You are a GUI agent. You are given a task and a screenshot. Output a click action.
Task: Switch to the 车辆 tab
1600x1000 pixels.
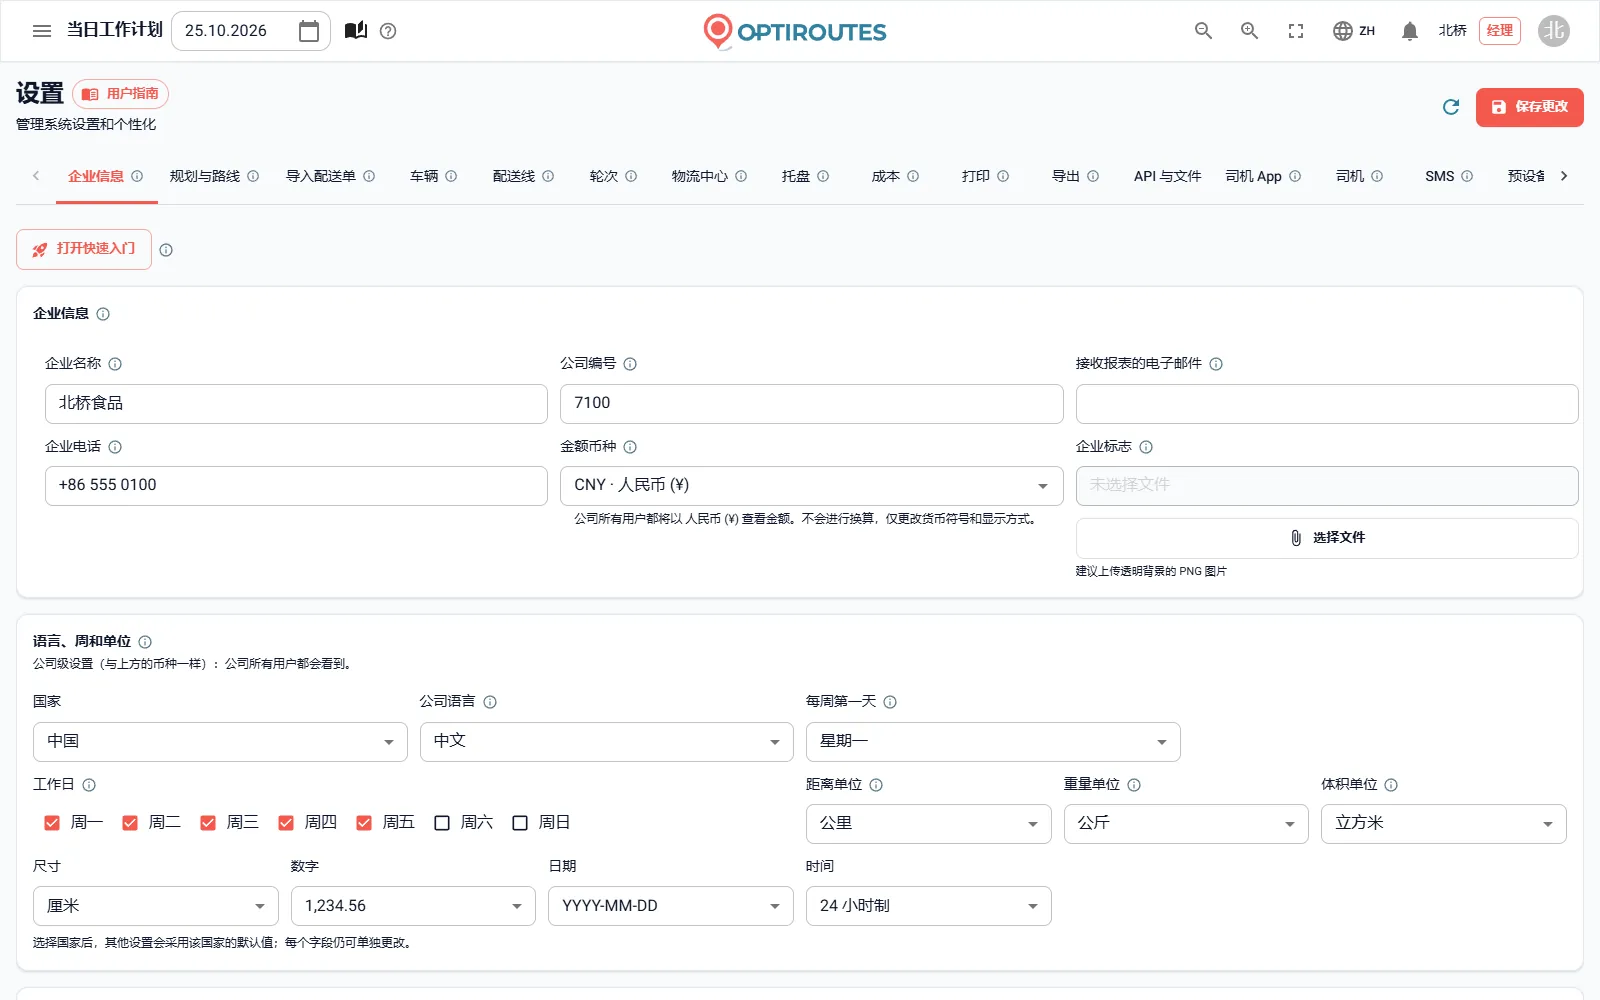433,176
